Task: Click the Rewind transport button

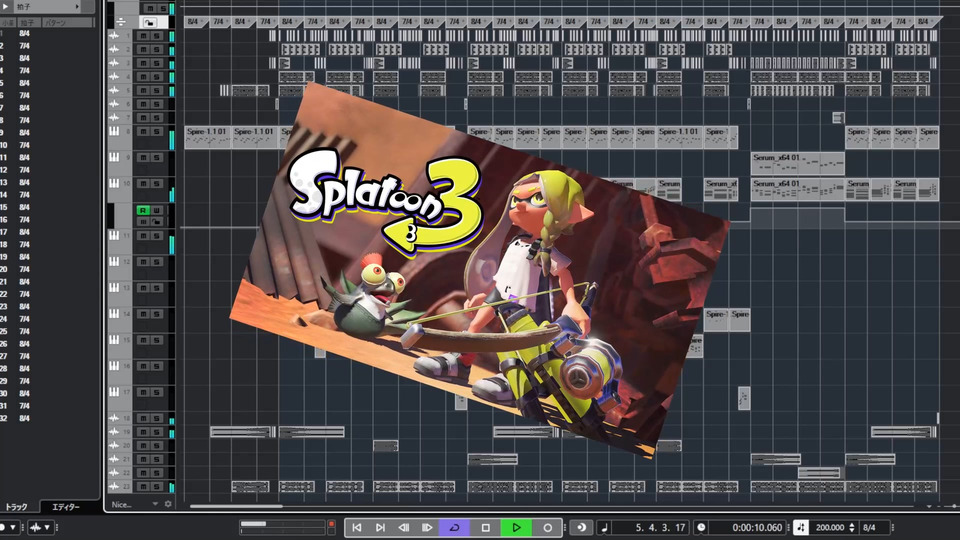Action: pos(403,527)
